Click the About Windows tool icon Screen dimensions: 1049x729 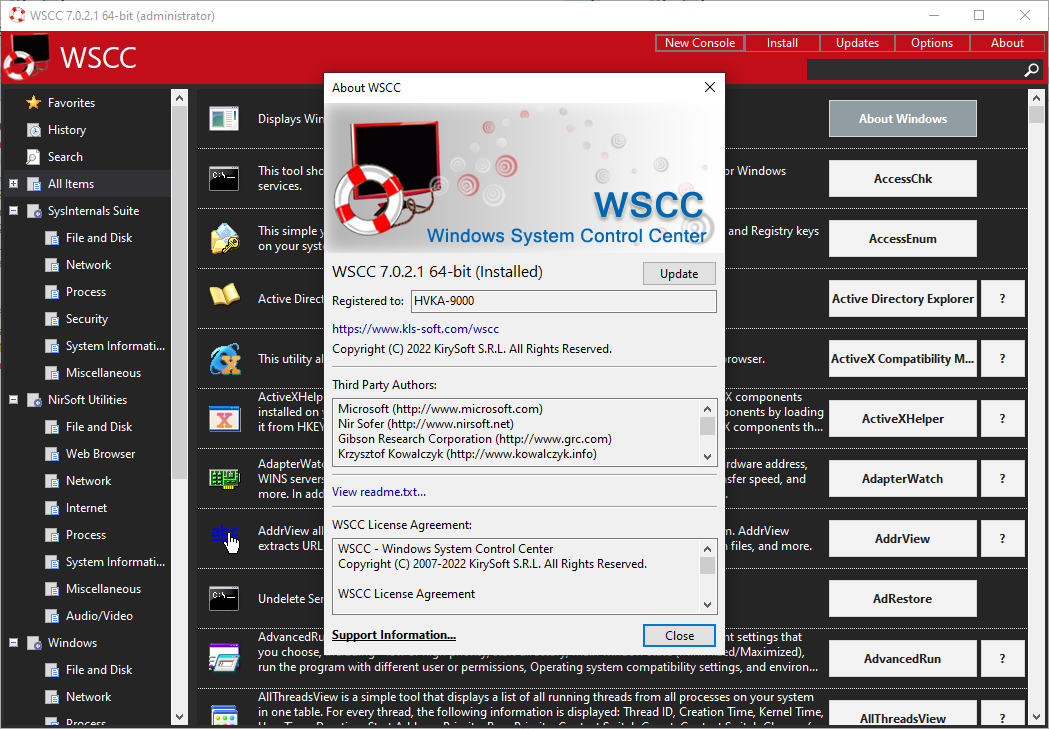click(x=223, y=118)
